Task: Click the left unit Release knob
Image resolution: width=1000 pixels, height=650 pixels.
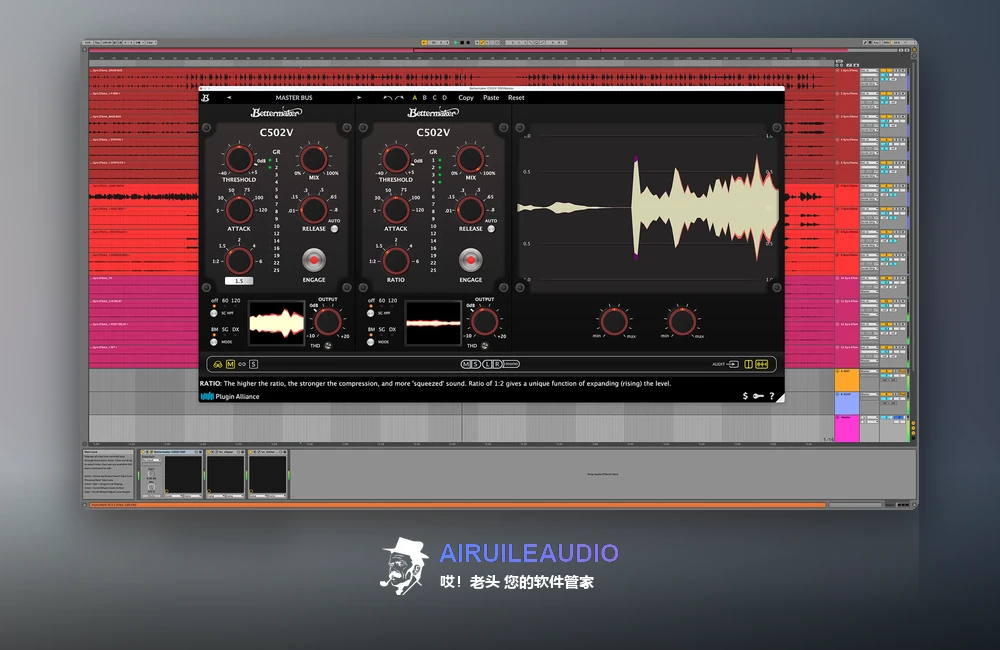Action: 314,209
